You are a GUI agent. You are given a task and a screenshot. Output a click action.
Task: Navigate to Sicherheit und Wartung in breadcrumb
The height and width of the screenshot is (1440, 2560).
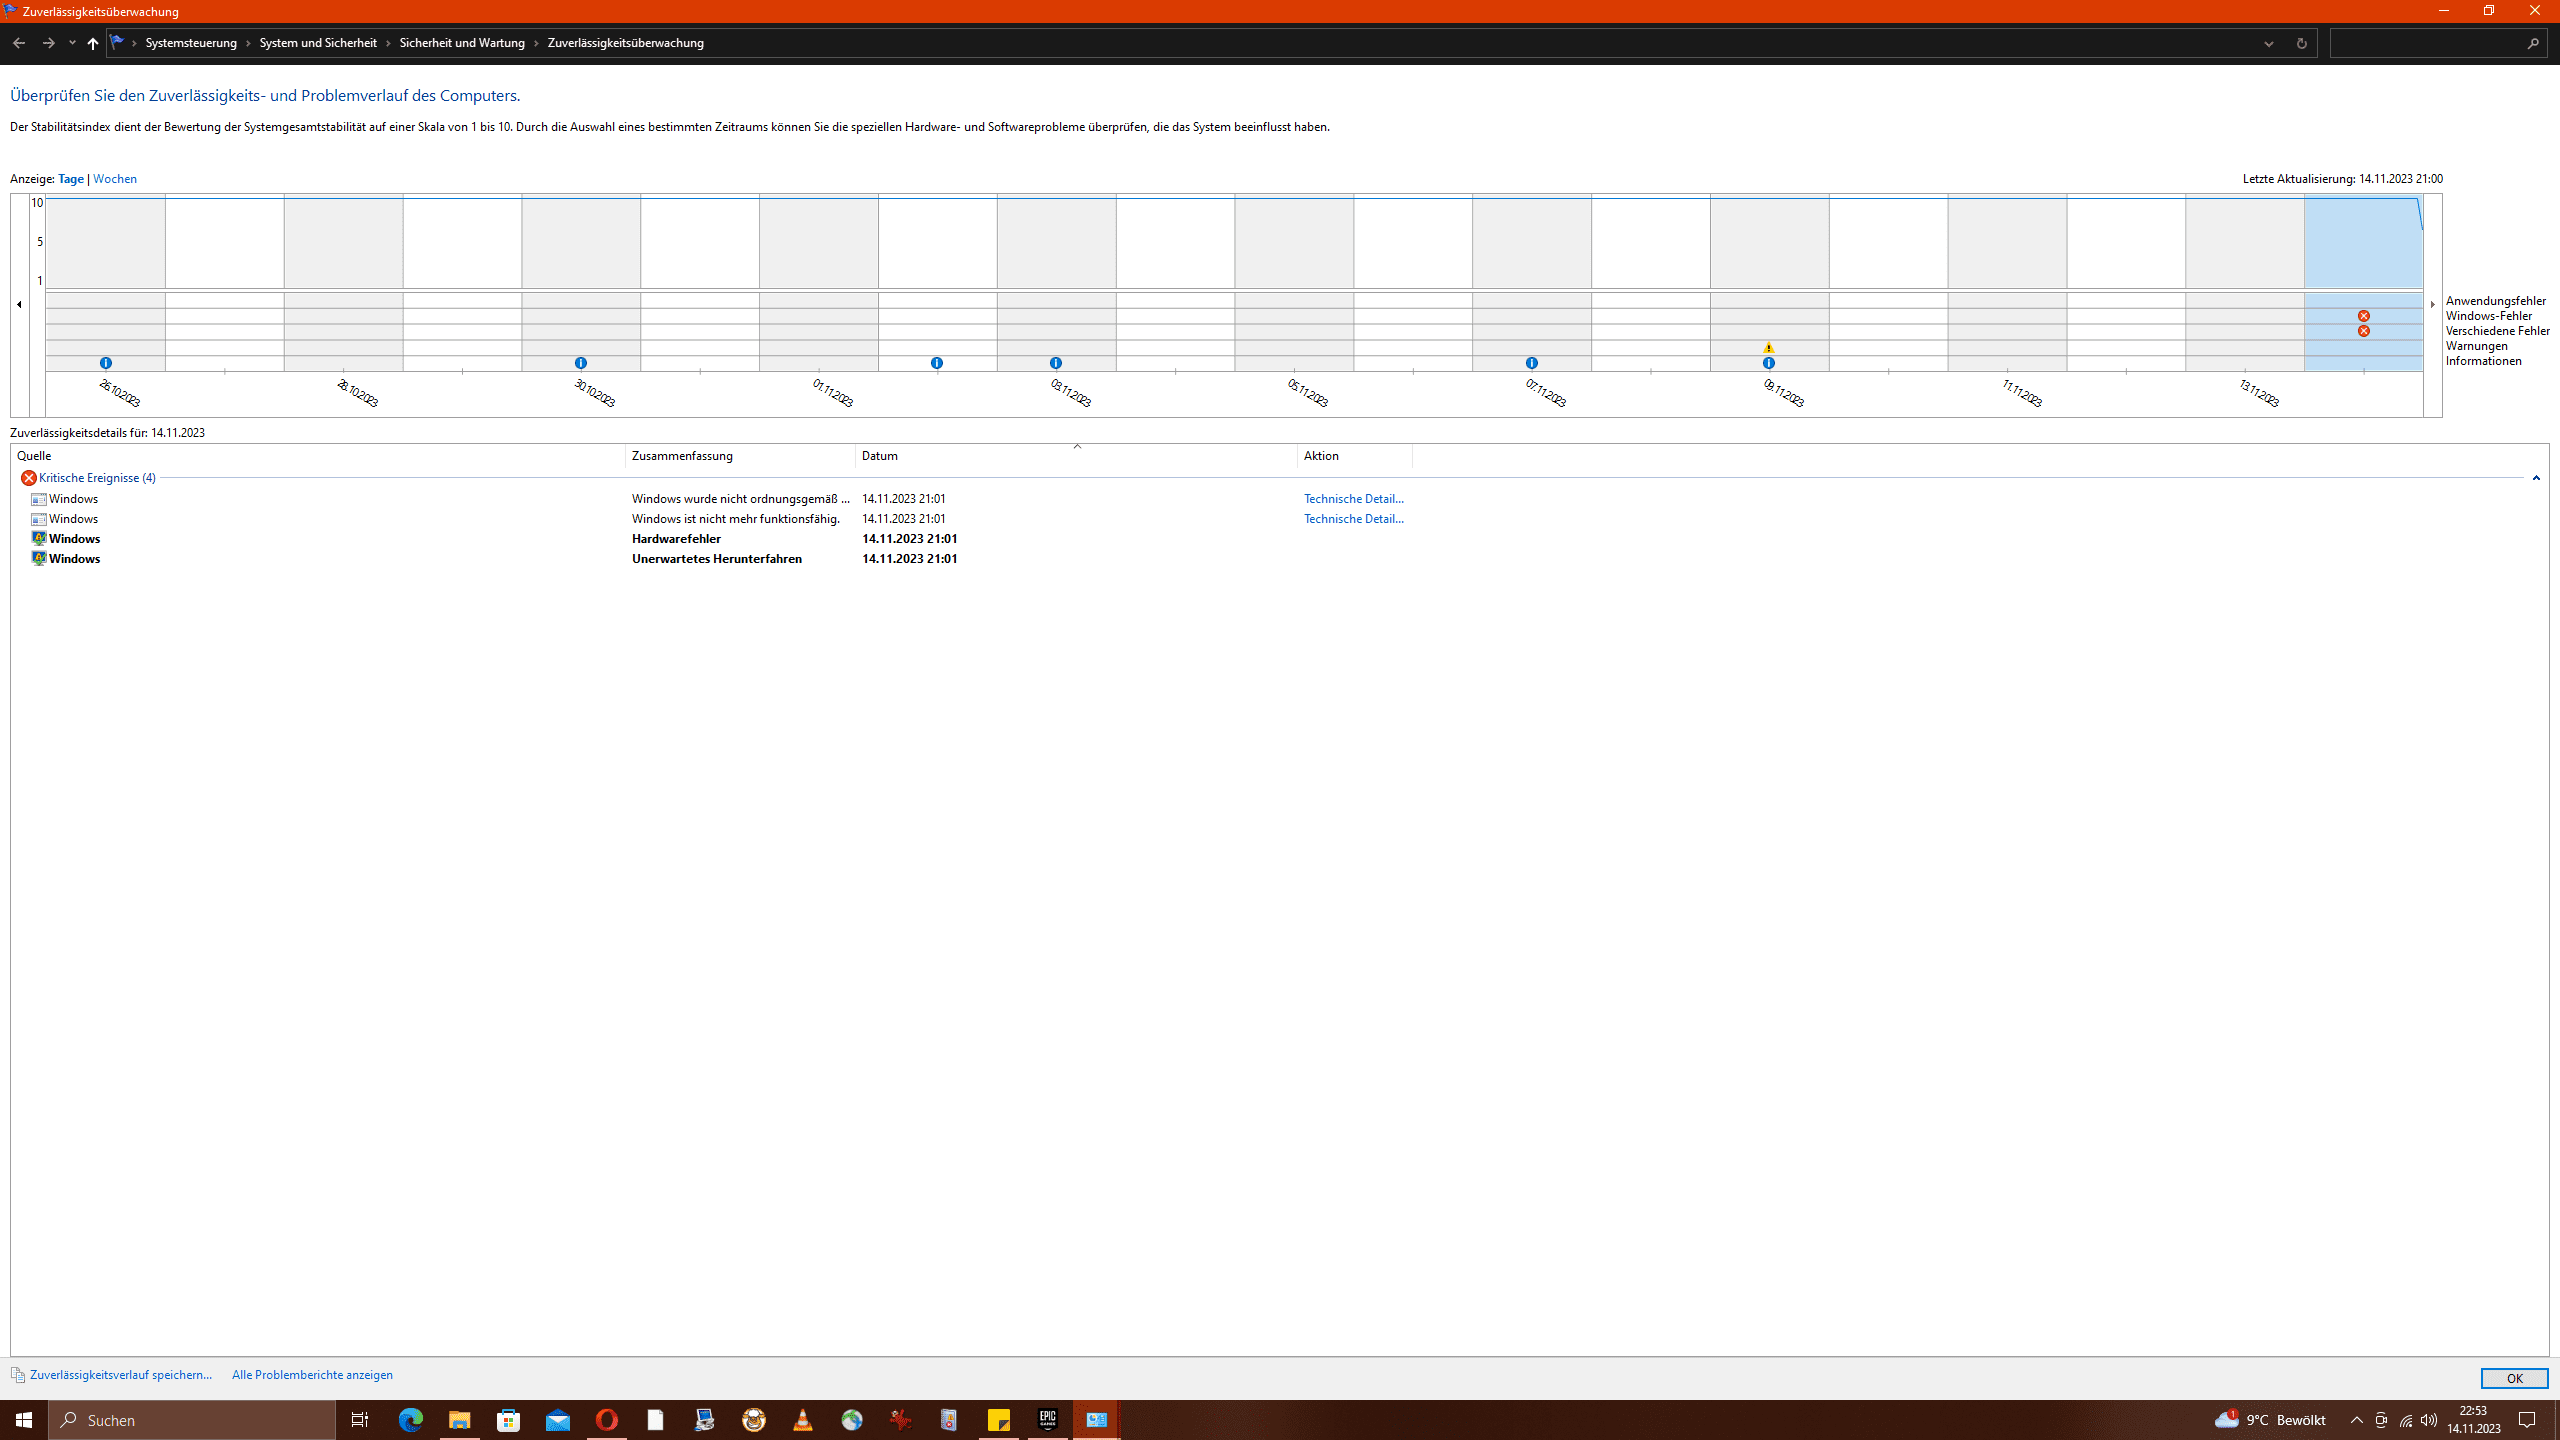coord(462,43)
